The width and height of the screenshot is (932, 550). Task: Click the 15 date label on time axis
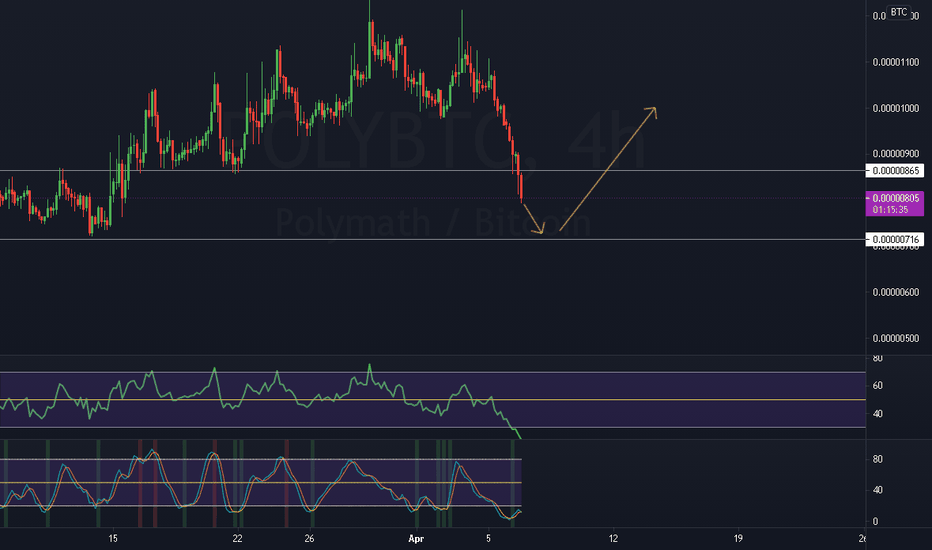(x=113, y=539)
